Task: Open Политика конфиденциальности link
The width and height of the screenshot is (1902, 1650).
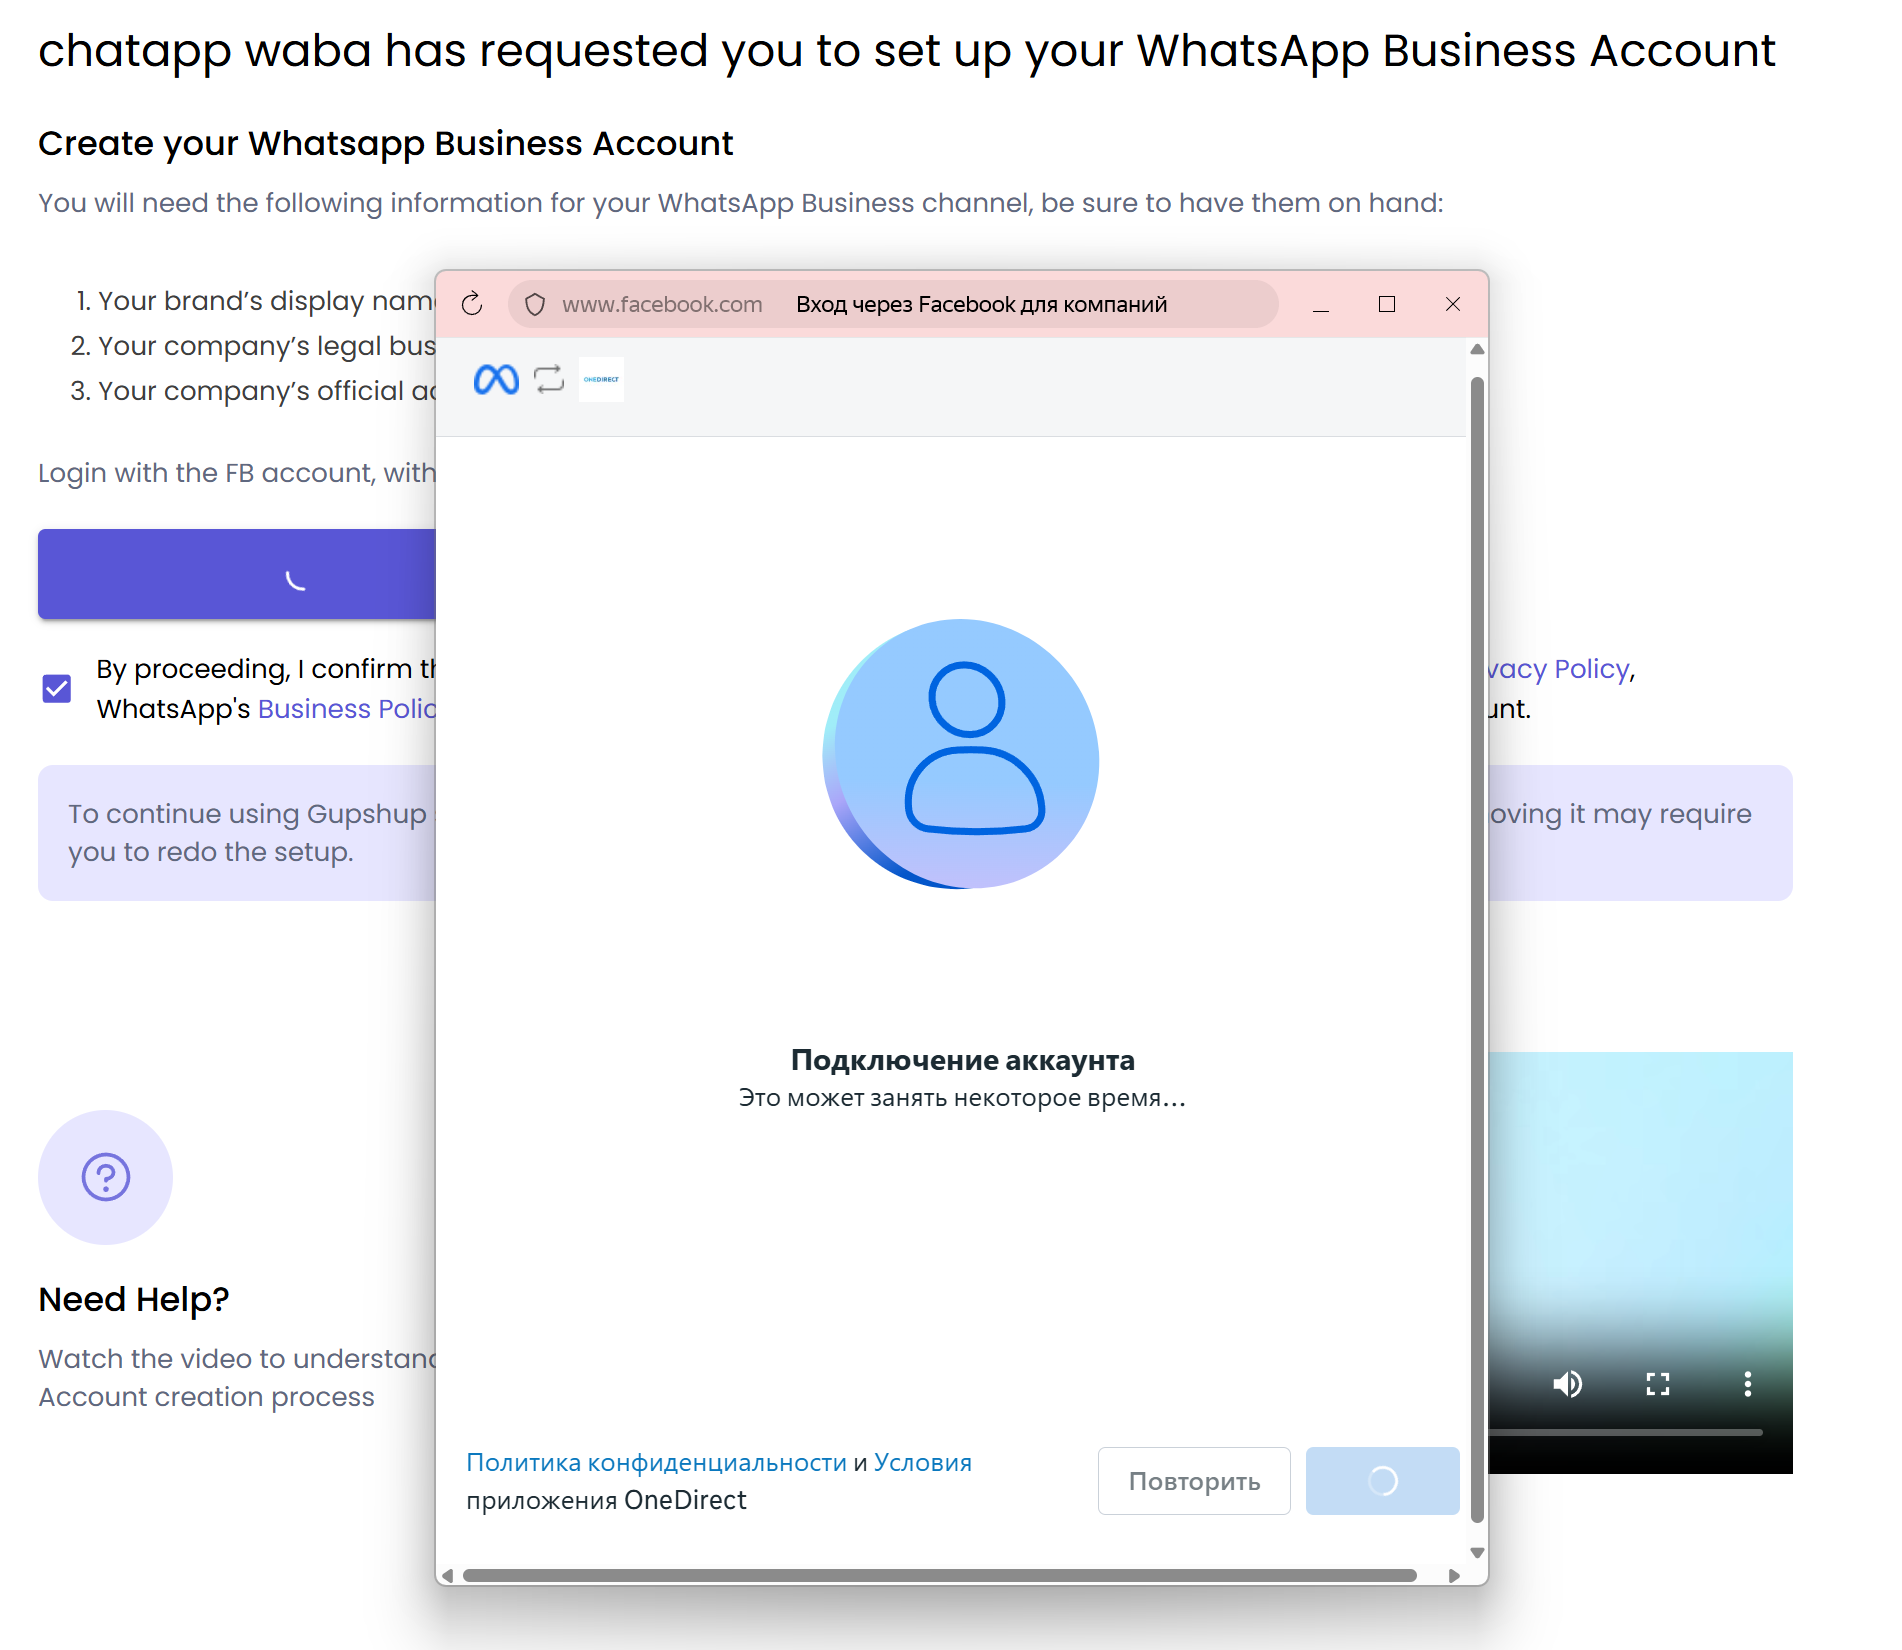Action: (656, 1463)
